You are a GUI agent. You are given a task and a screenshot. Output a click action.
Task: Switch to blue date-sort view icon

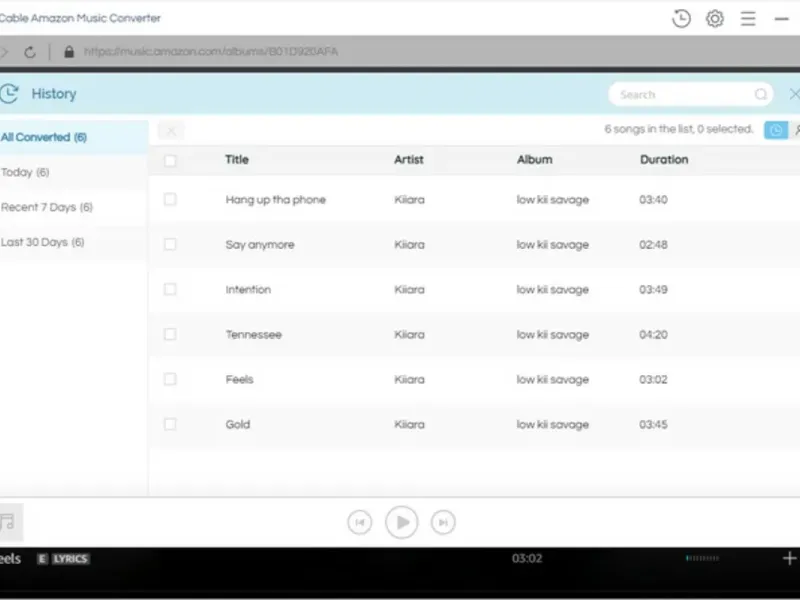776,130
